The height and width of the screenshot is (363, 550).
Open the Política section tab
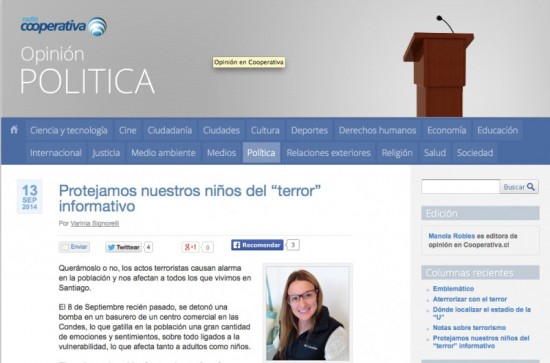click(261, 153)
